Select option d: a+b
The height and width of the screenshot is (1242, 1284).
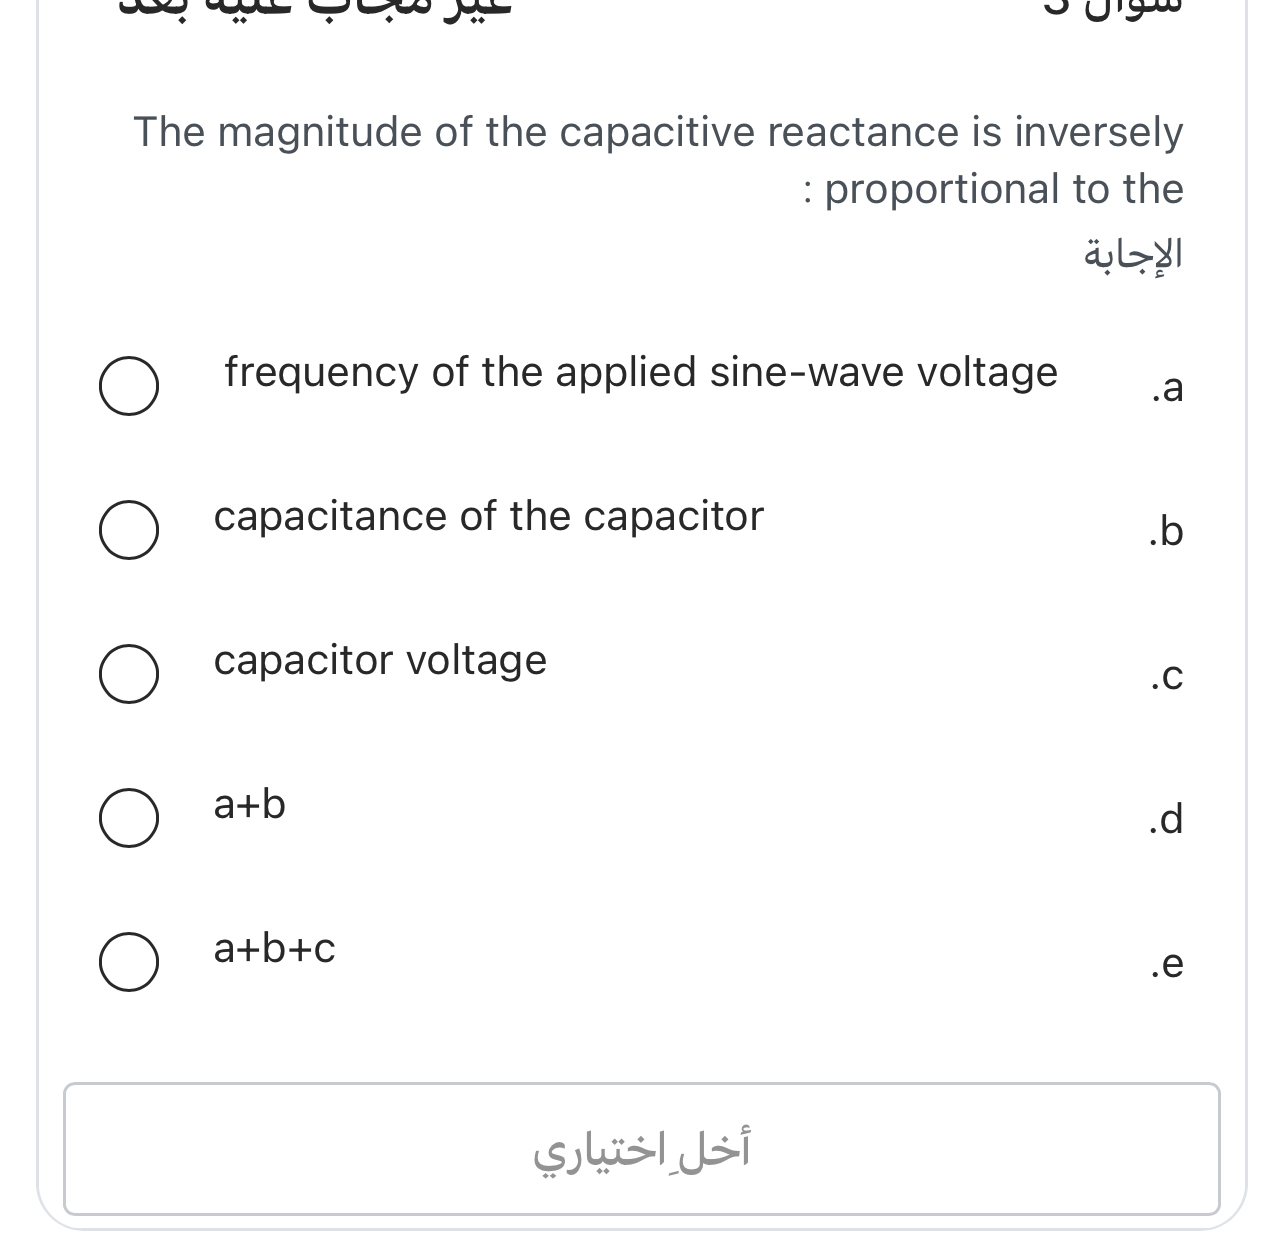[x=128, y=819]
